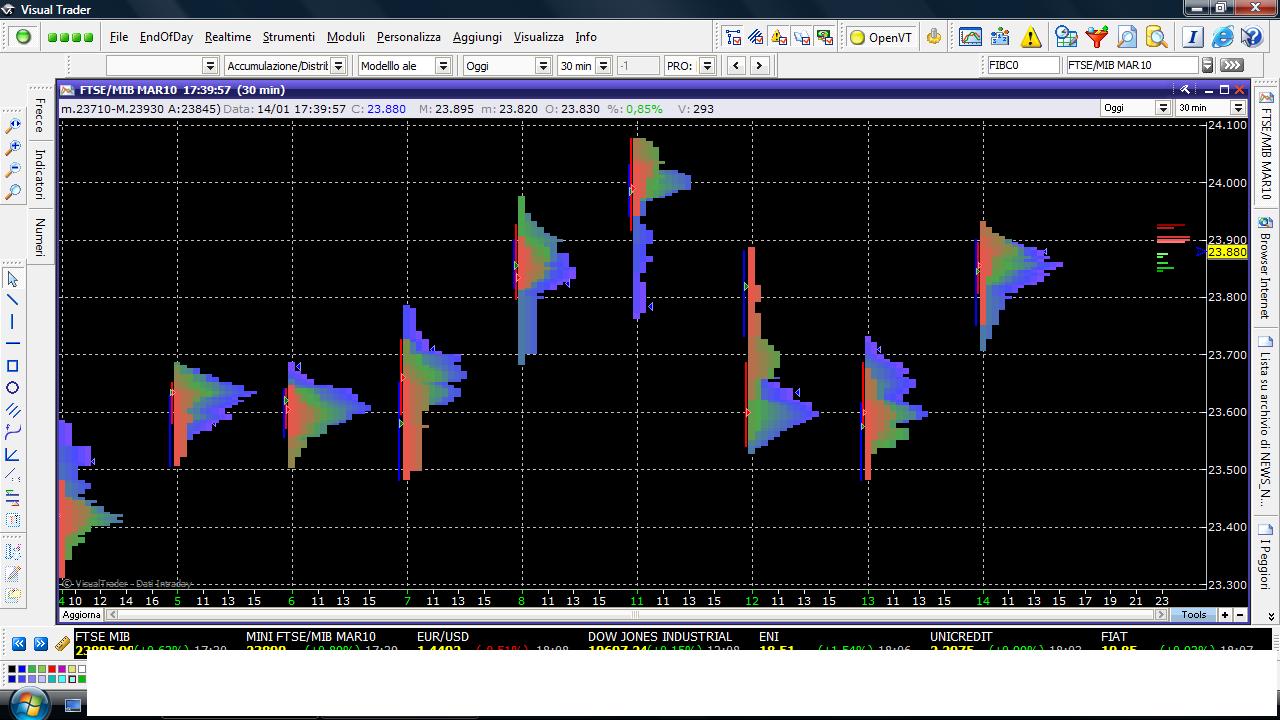
Task: Click the bottom magnifier icon in zoom group
Action: [13, 191]
